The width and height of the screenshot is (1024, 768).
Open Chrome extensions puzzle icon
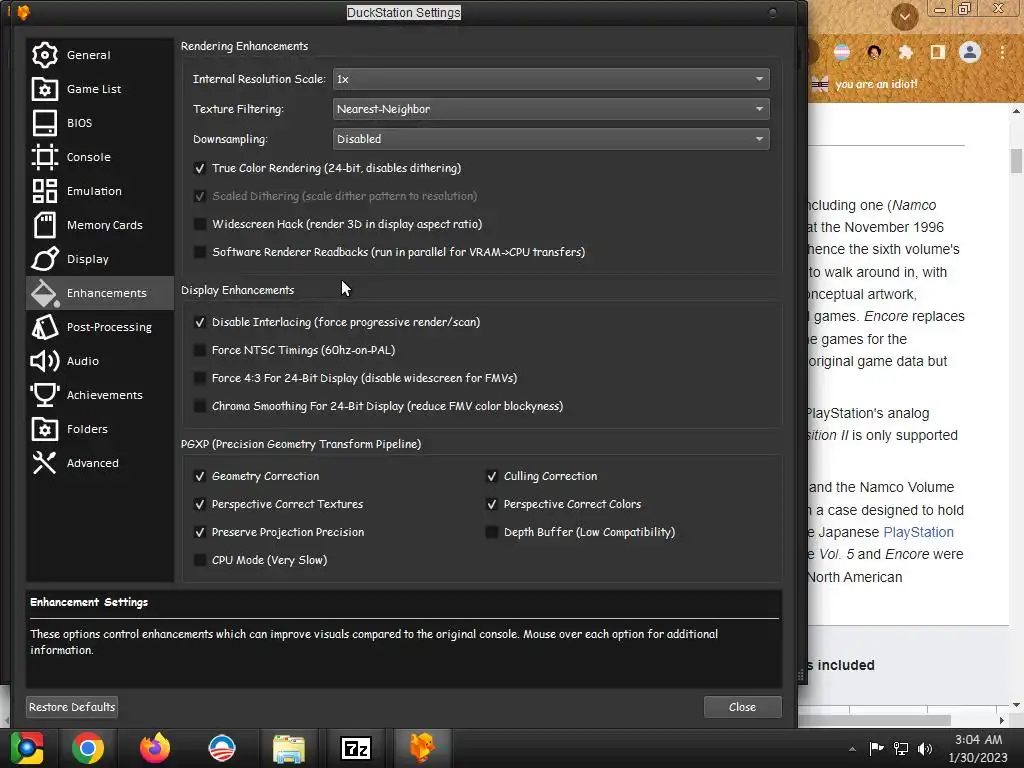(906, 52)
